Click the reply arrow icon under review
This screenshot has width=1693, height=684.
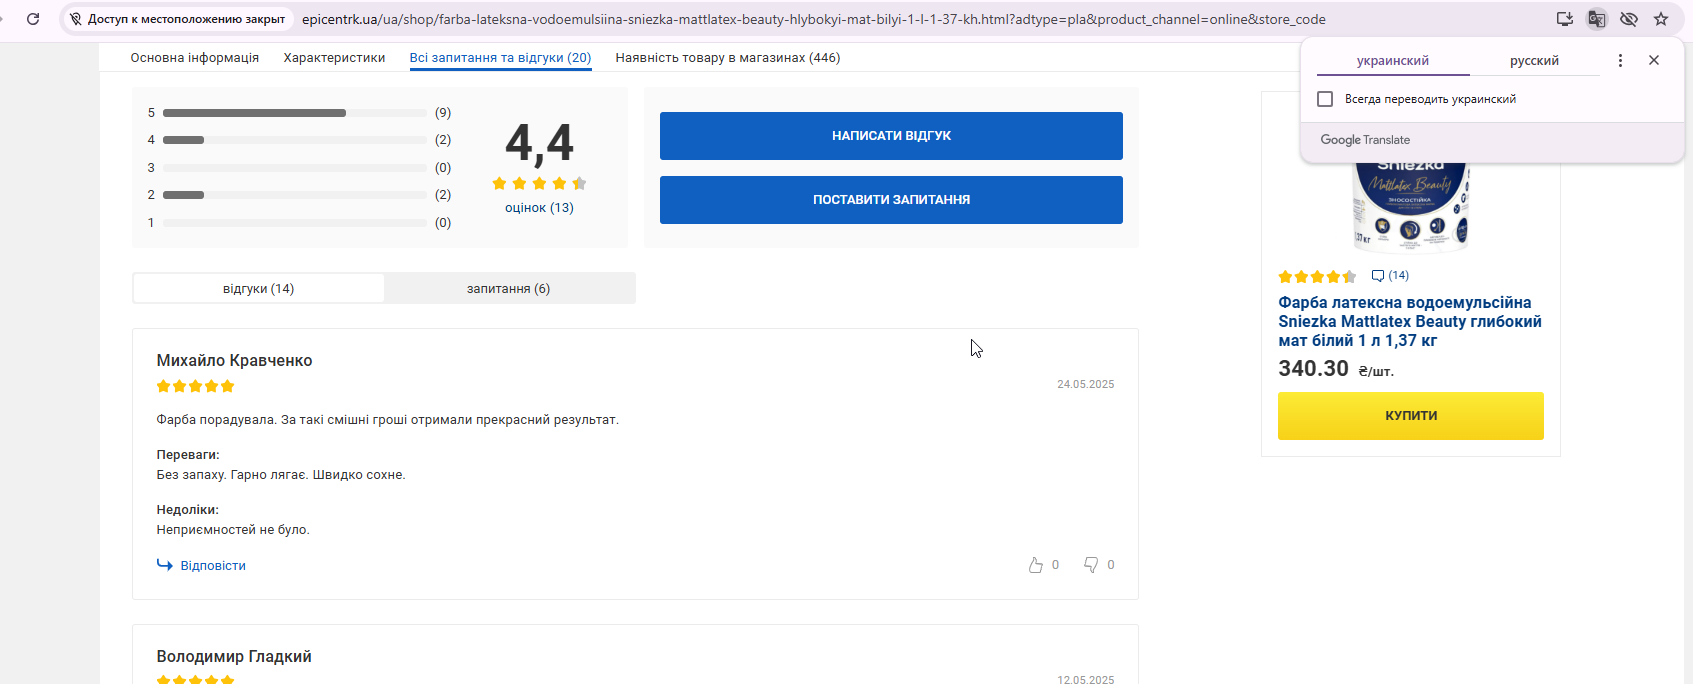point(165,565)
